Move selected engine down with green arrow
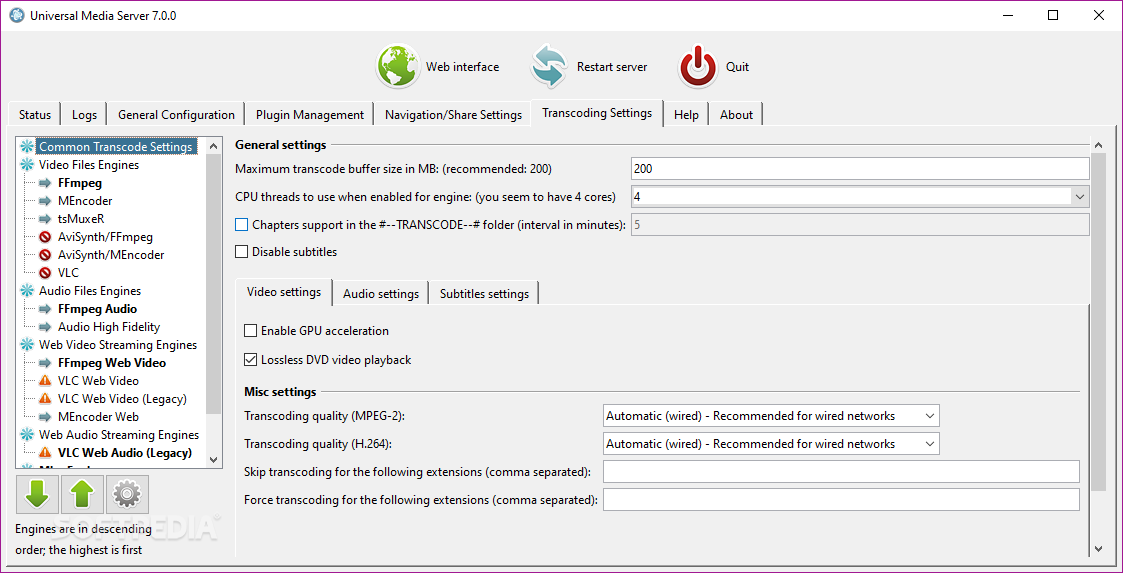Image resolution: width=1123 pixels, height=573 pixels. 37,493
